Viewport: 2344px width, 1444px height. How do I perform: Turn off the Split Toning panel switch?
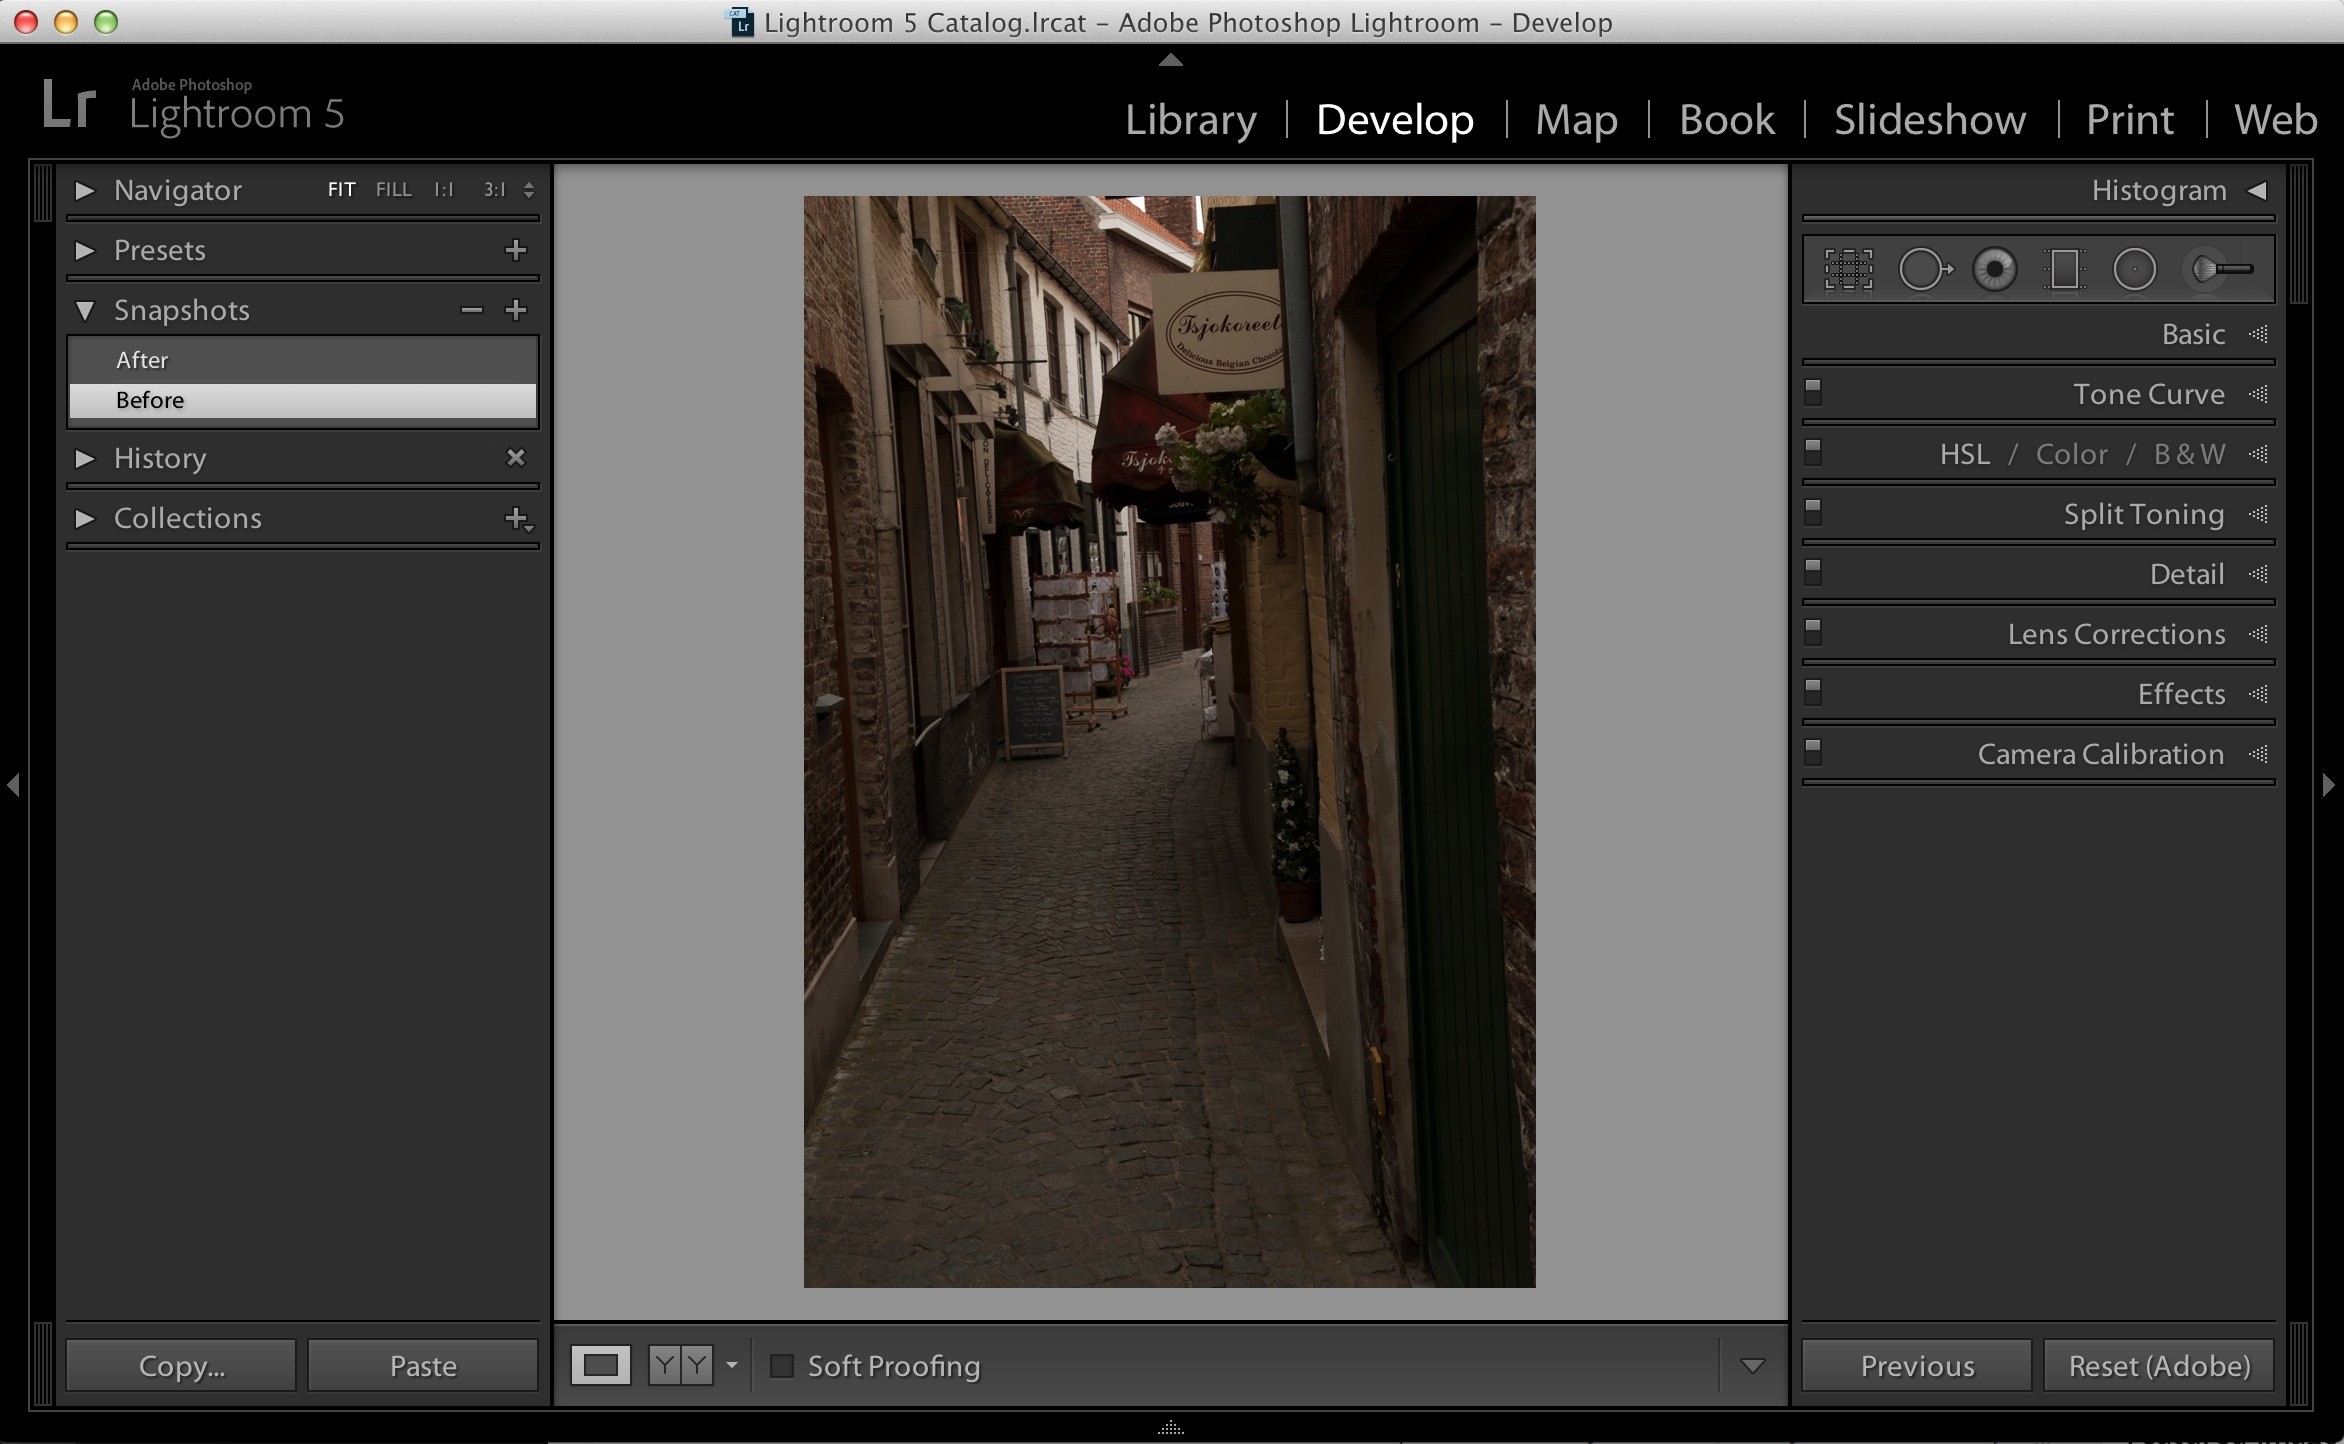coord(1813,513)
